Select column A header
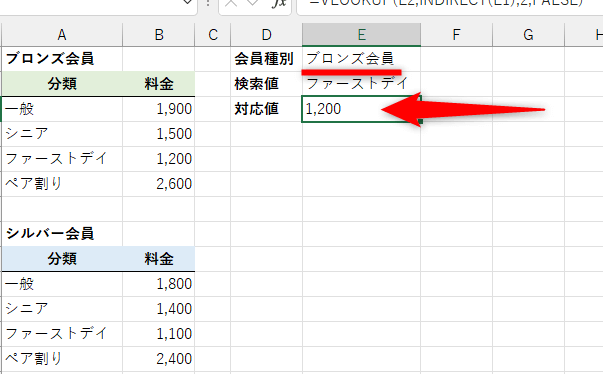Image resolution: width=603 pixels, height=374 pixels. coord(62,35)
